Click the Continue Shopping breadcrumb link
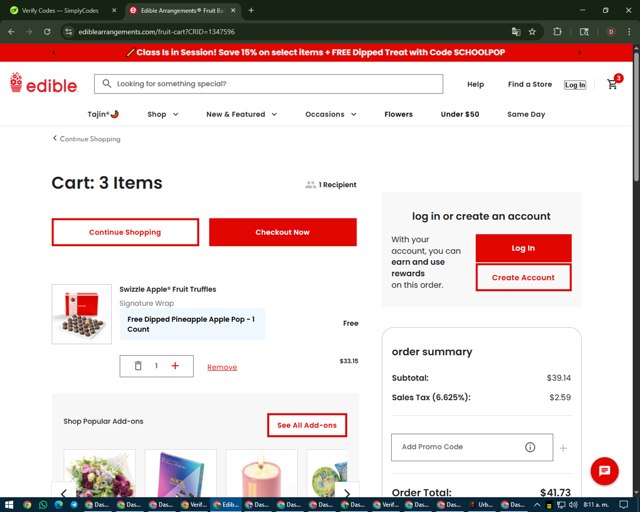Image resolution: width=640 pixels, height=512 pixels. 87,139
